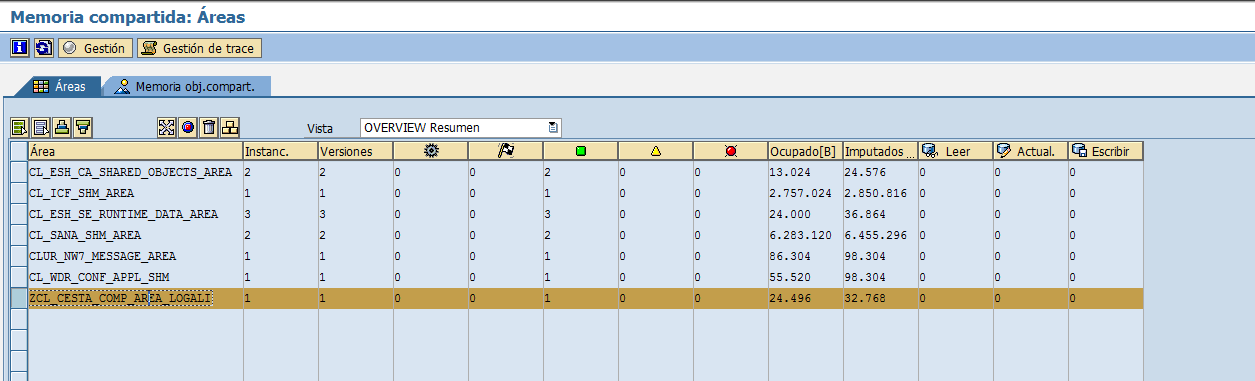Image resolution: width=1255 pixels, height=381 pixels.
Task: Click the blue information icon
Action: 19,48
